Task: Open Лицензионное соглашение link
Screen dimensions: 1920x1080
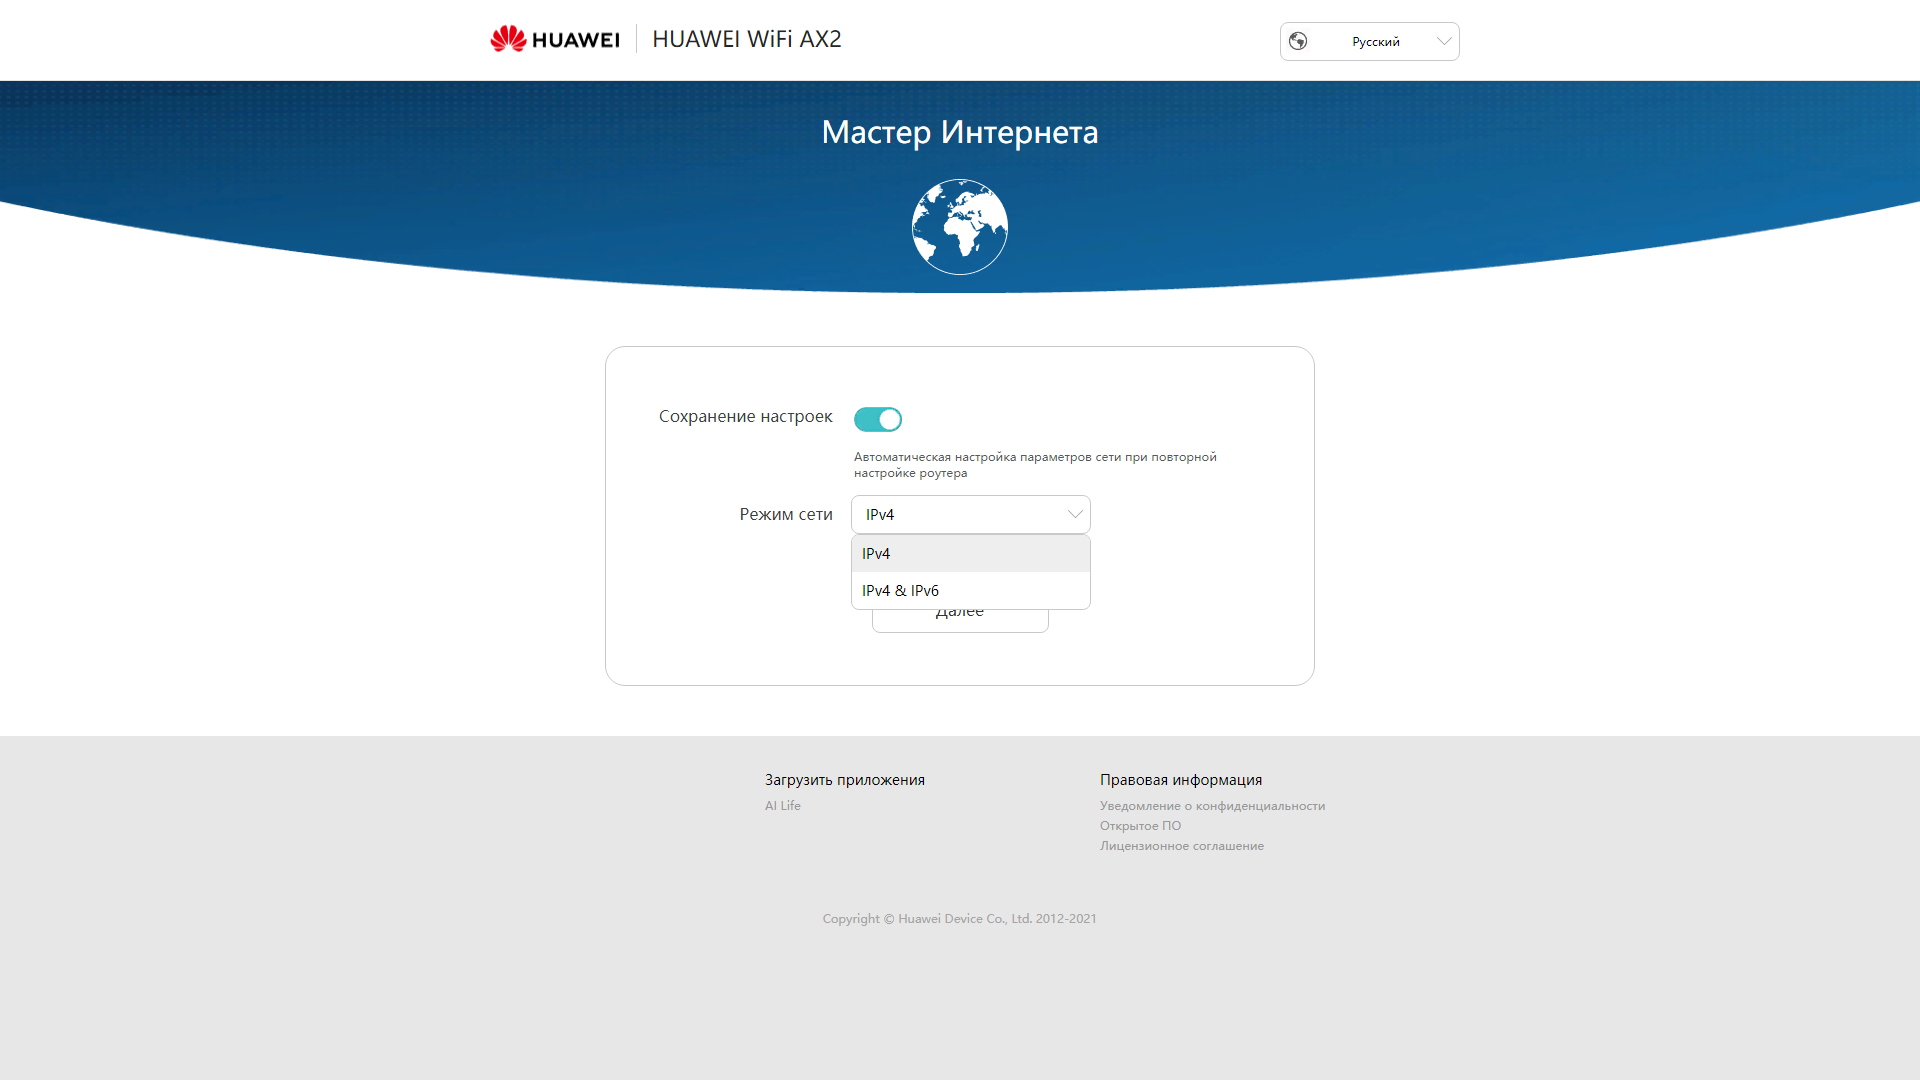Action: (1181, 846)
